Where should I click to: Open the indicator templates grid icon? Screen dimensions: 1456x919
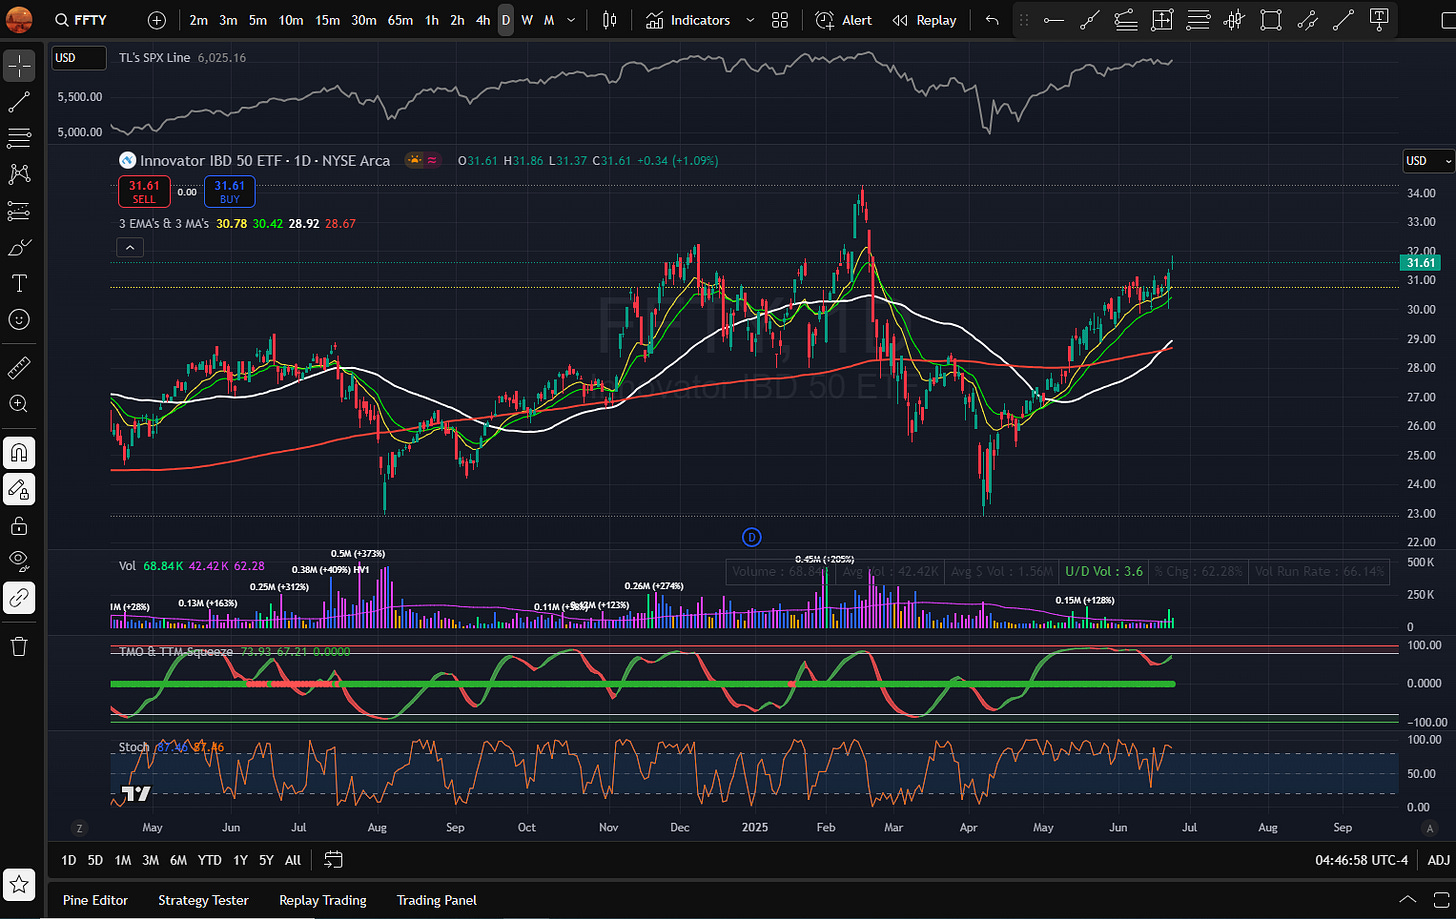[x=780, y=20]
